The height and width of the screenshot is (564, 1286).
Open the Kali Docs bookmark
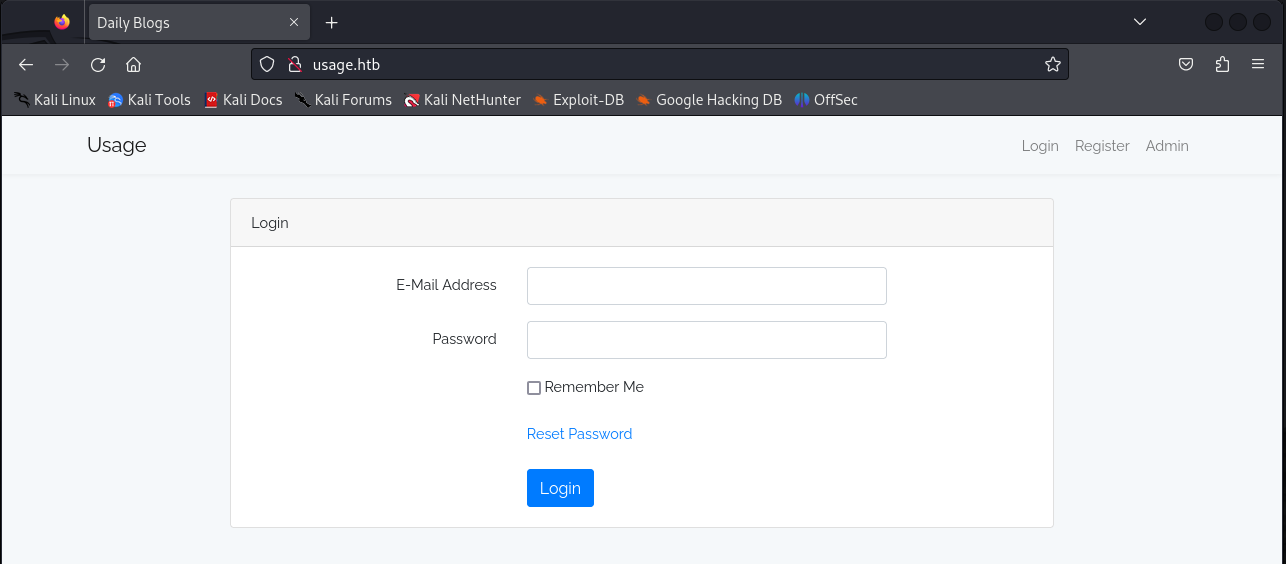(243, 100)
